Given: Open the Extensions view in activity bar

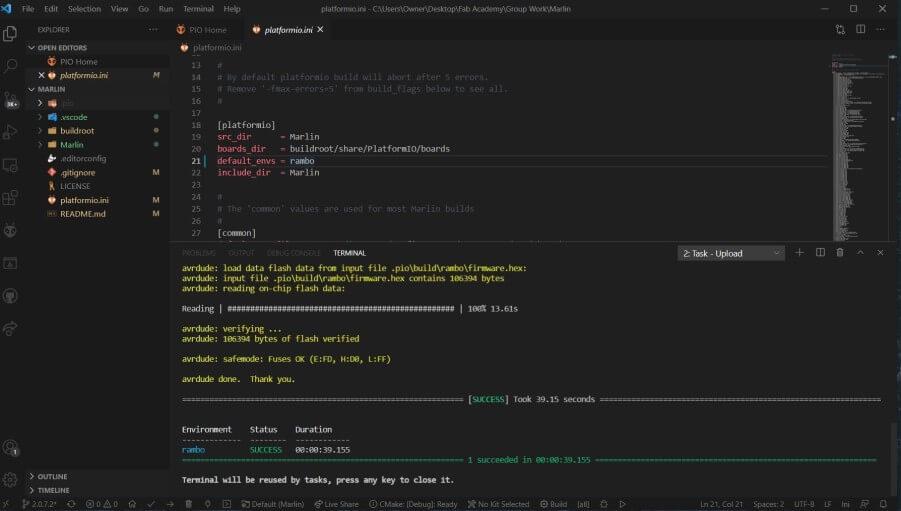Looking at the screenshot, I should click(x=10, y=198).
